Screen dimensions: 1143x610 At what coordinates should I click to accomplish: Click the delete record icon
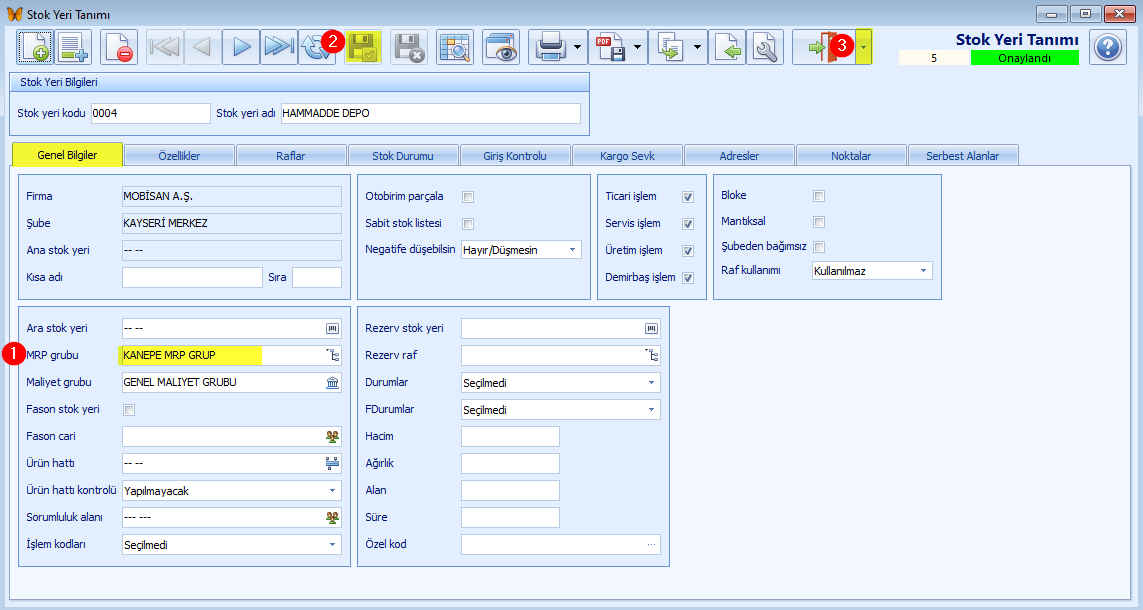[x=119, y=47]
